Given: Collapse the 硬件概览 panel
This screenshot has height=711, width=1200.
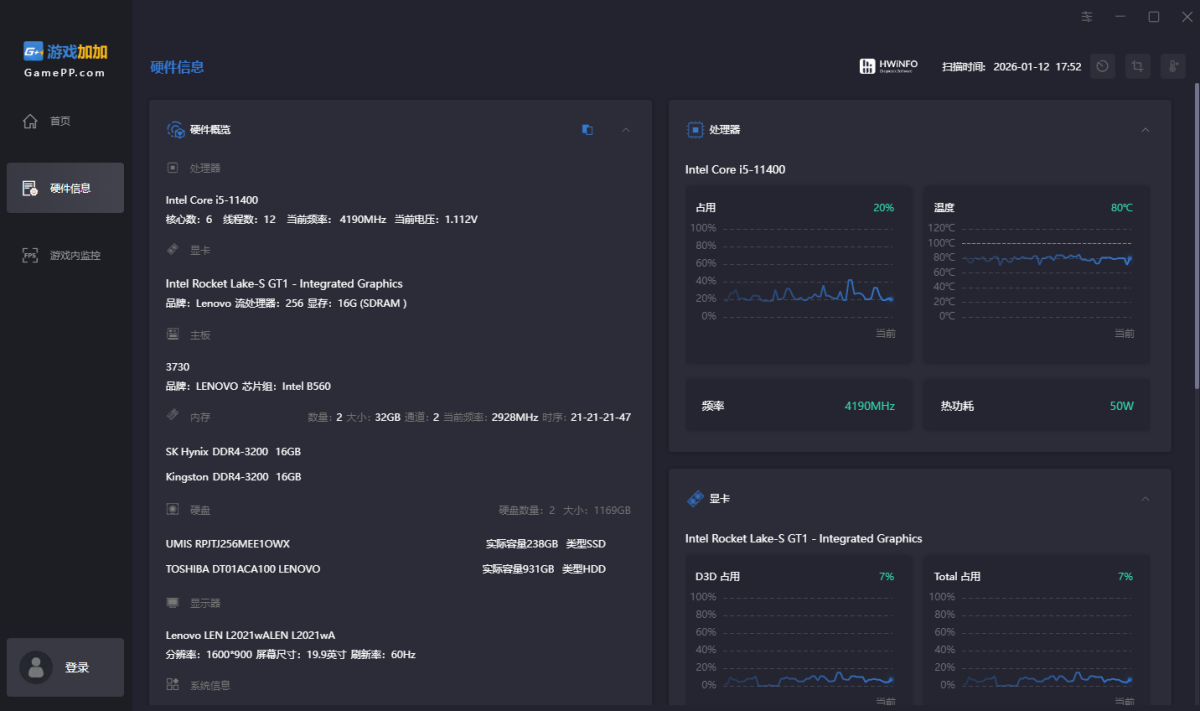Looking at the screenshot, I should coord(626,130).
